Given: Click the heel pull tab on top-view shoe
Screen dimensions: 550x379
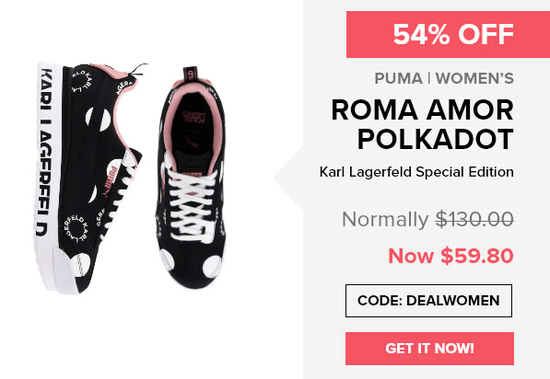Looking at the screenshot, I should tap(191, 74).
